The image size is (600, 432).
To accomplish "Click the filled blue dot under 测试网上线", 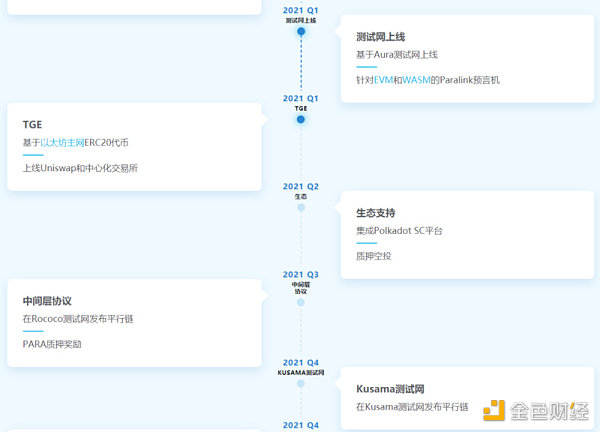I will (301, 31).
